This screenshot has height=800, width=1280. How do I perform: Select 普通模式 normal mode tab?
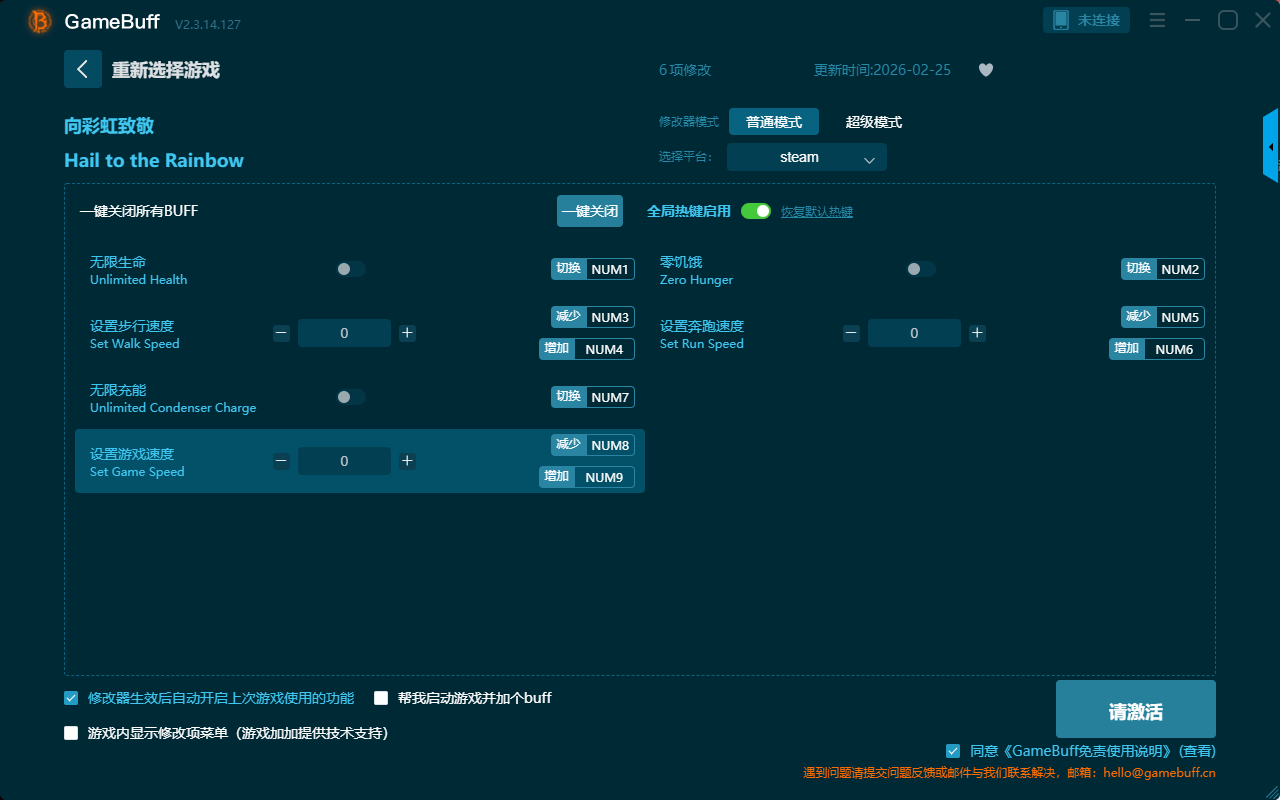click(x=773, y=122)
